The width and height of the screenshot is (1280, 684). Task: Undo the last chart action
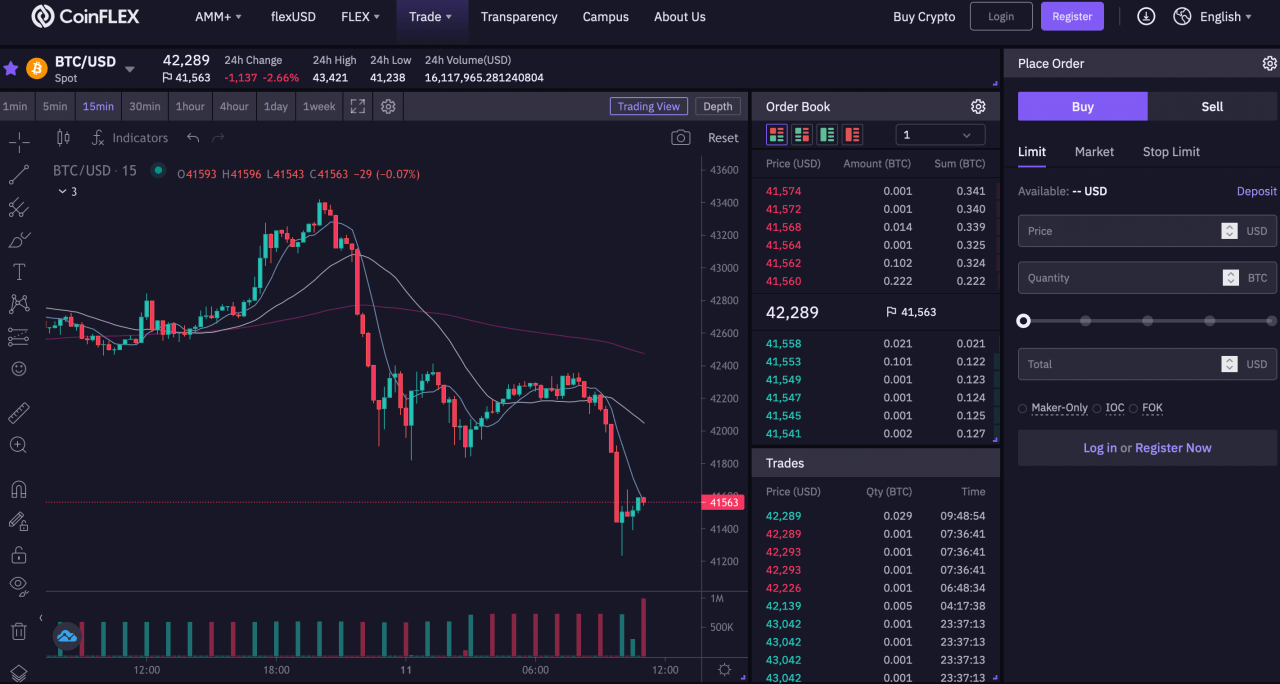[x=193, y=138]
